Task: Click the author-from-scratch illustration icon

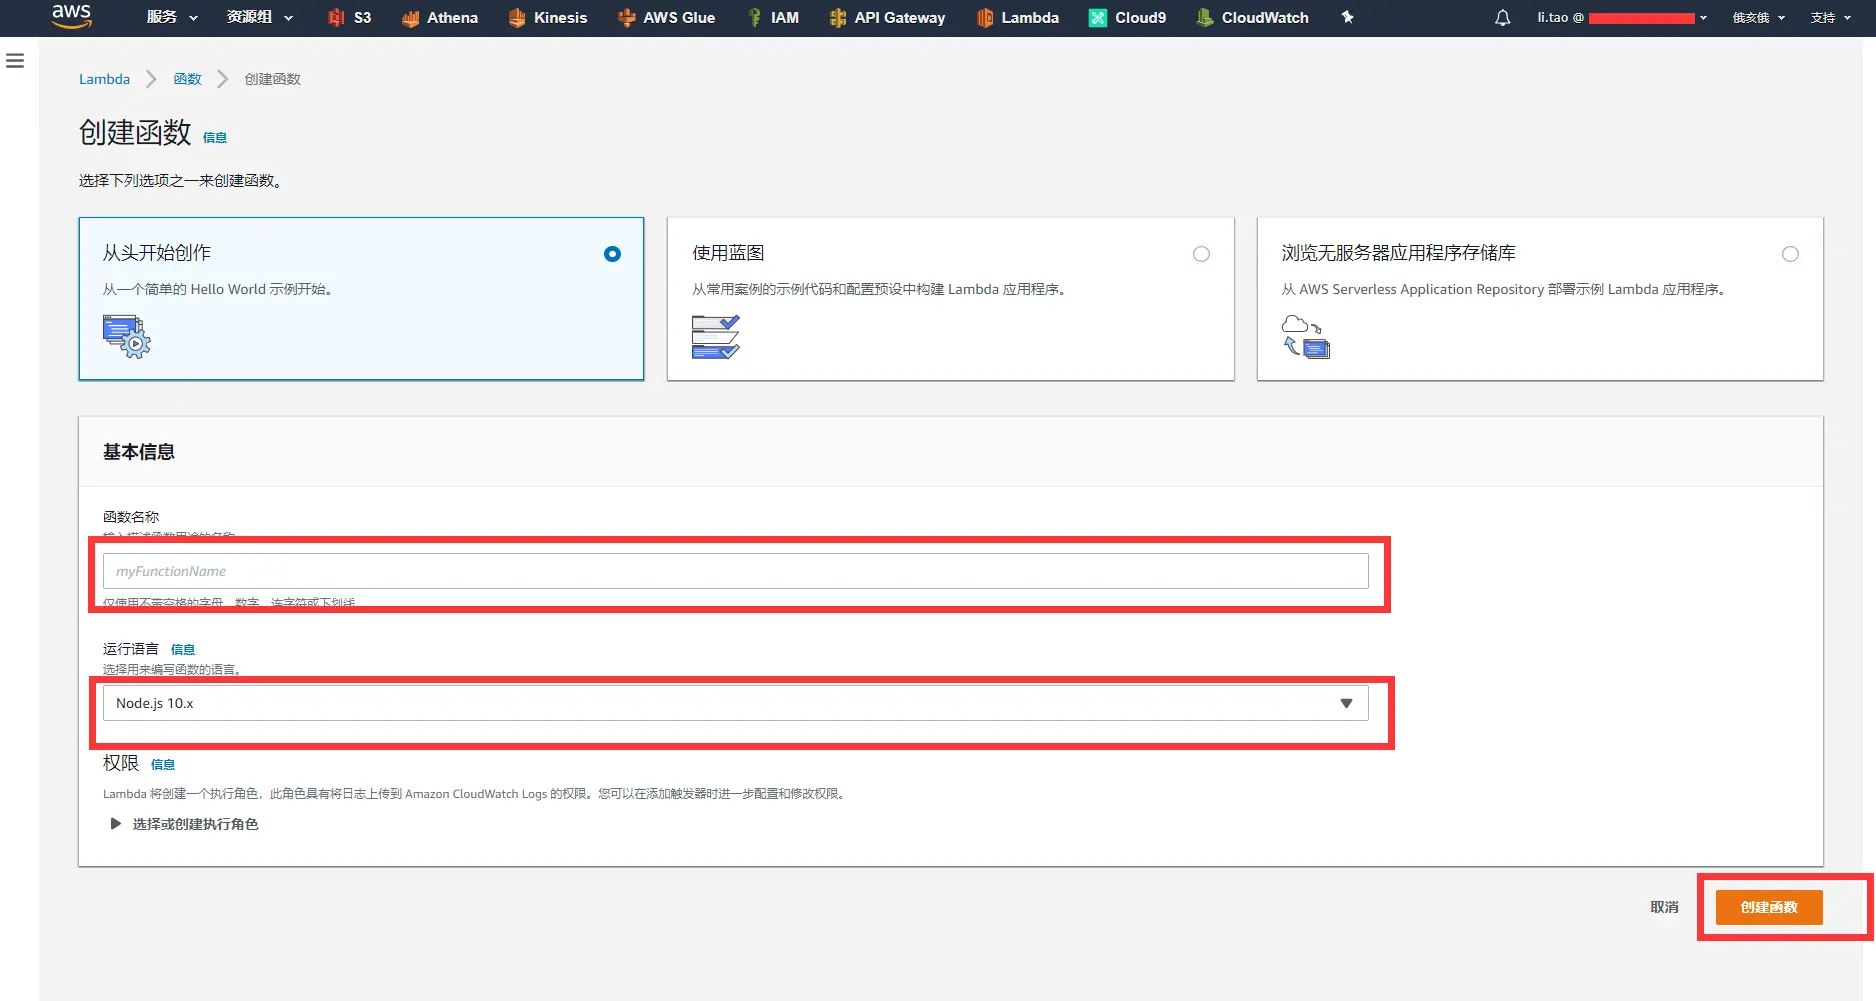Action: [126, 336]
